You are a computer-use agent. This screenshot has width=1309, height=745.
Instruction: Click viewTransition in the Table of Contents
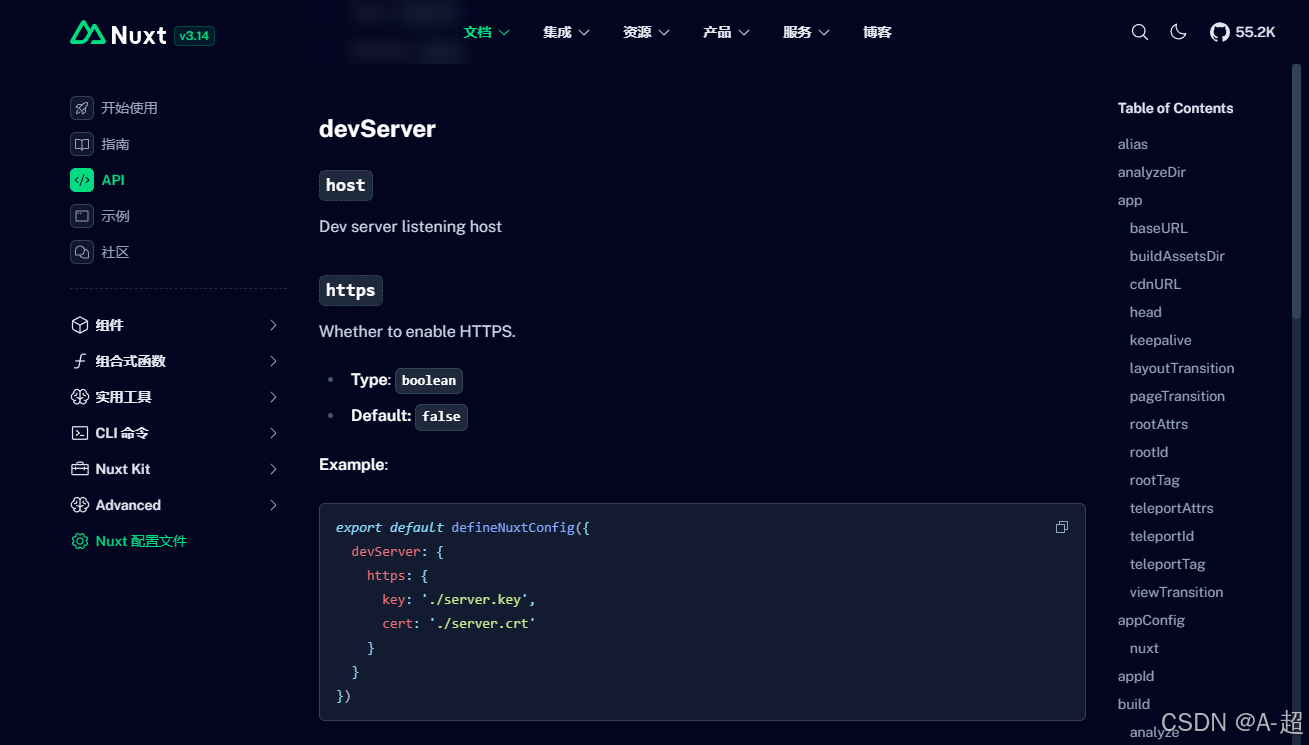pyautogui.click(x=1176, y=591)
